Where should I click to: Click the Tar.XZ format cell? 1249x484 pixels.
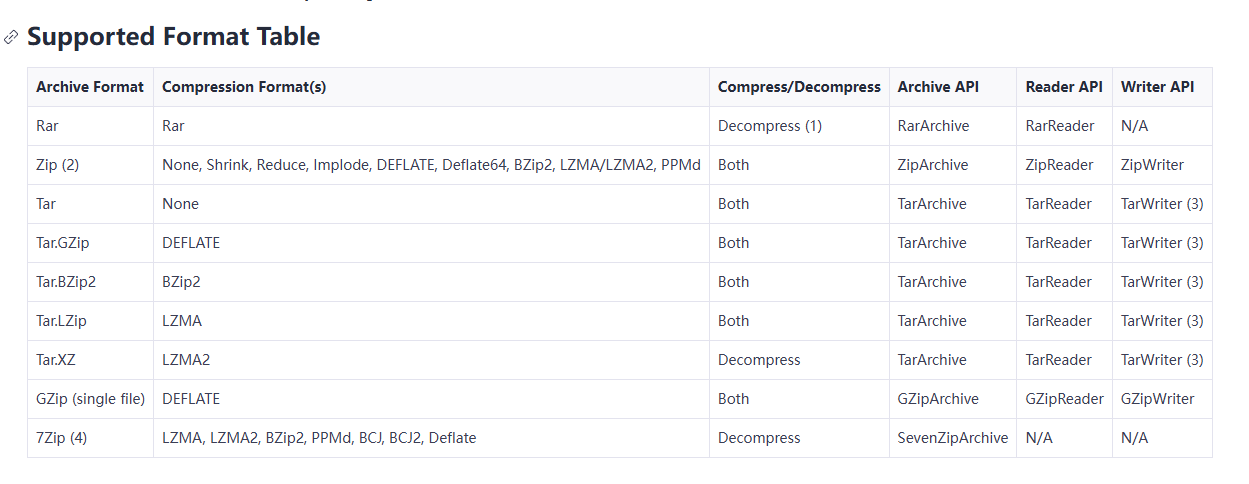[x=56, y=360]
